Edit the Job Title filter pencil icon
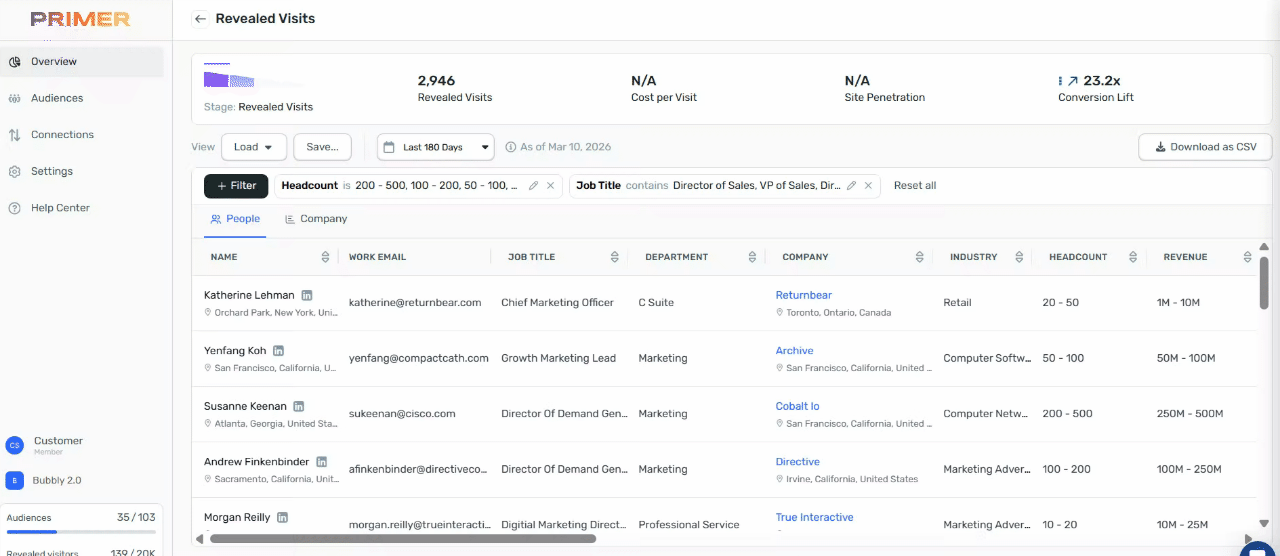Screen dimensions: 1280x556 (851, 186)
